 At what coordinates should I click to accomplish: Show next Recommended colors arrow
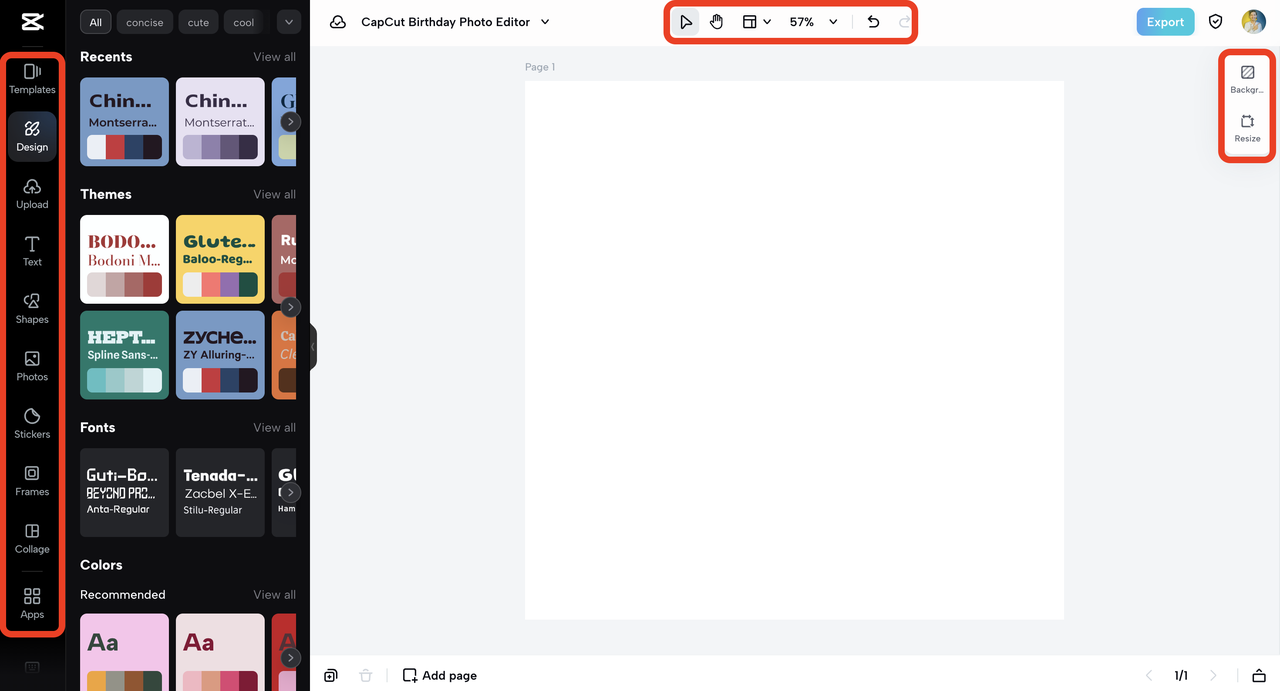click(290, 658)
